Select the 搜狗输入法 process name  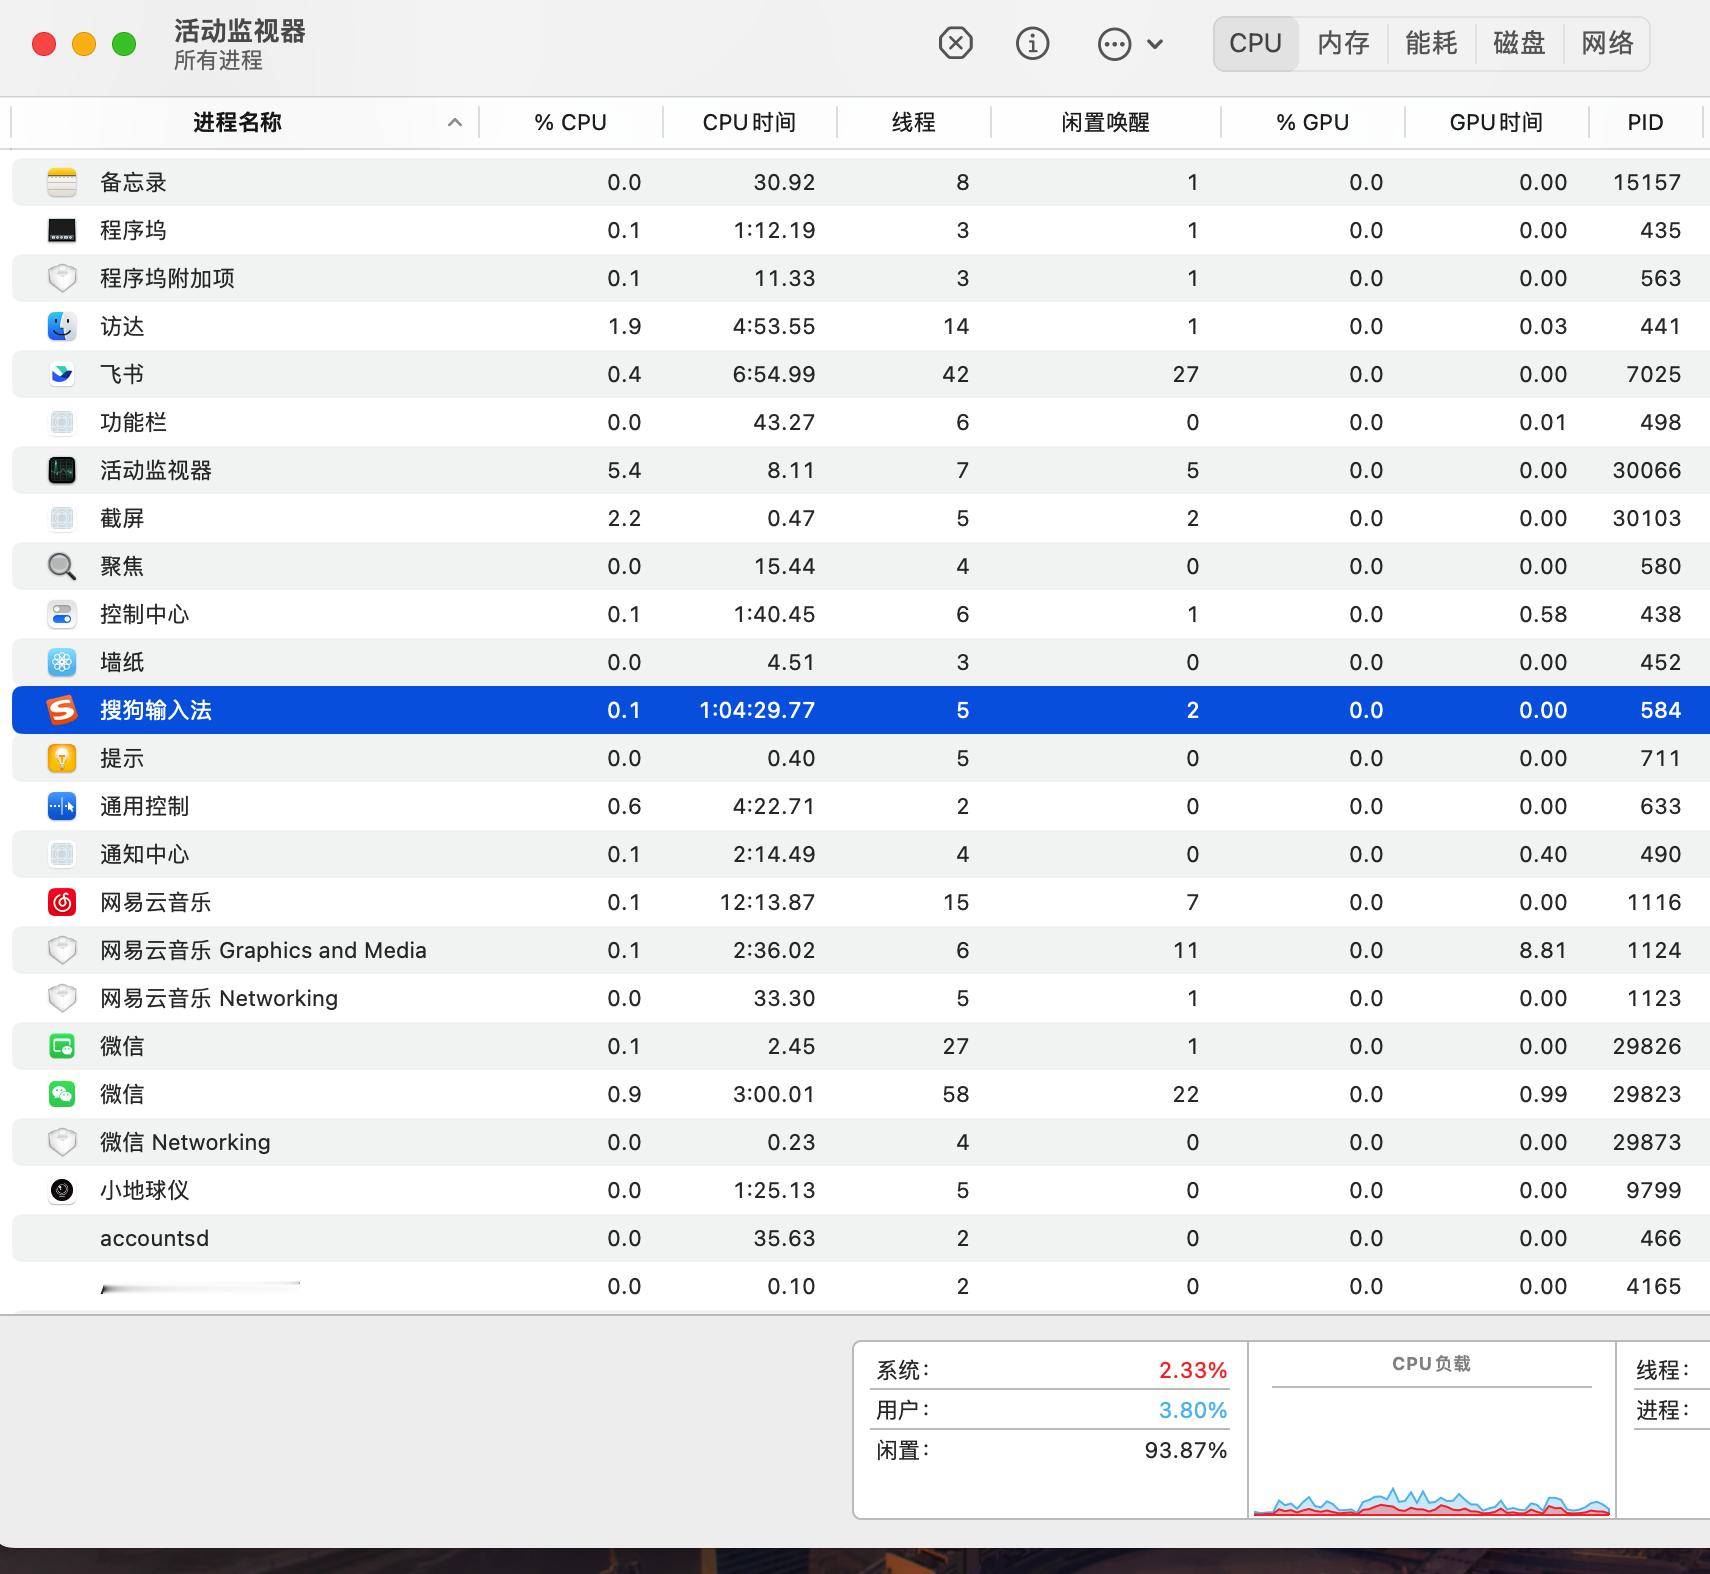click(156, 710)
